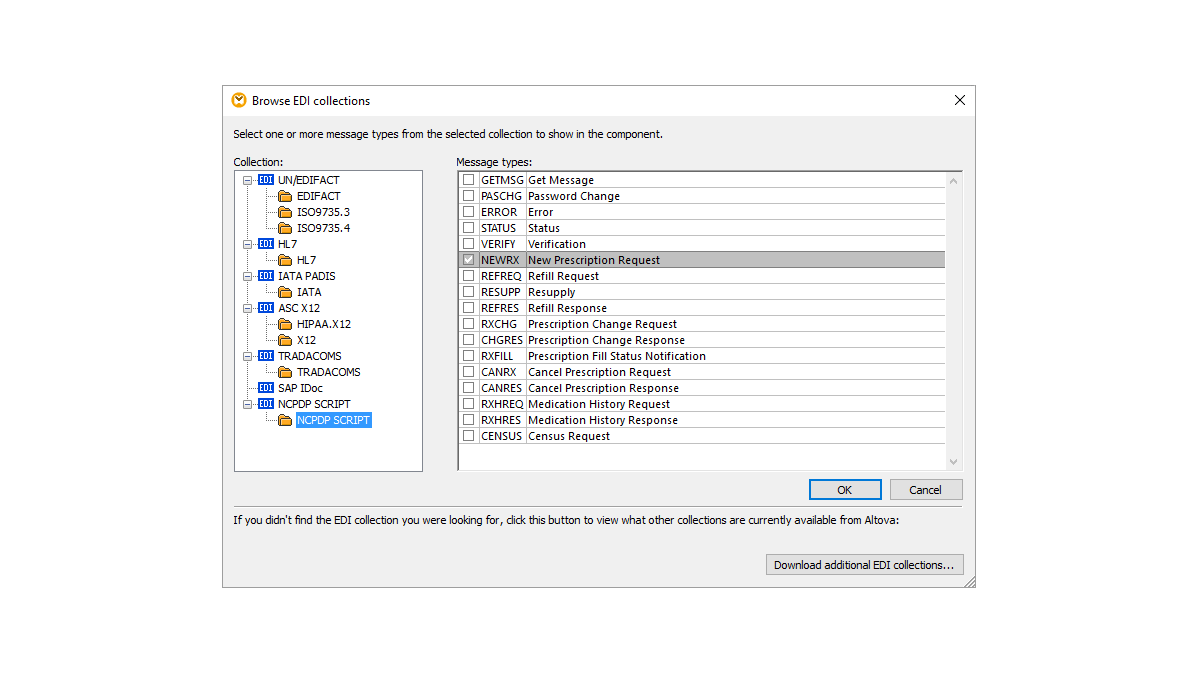Confirm selection with the OK button
Screen dimensions: 1198x673
845,489
